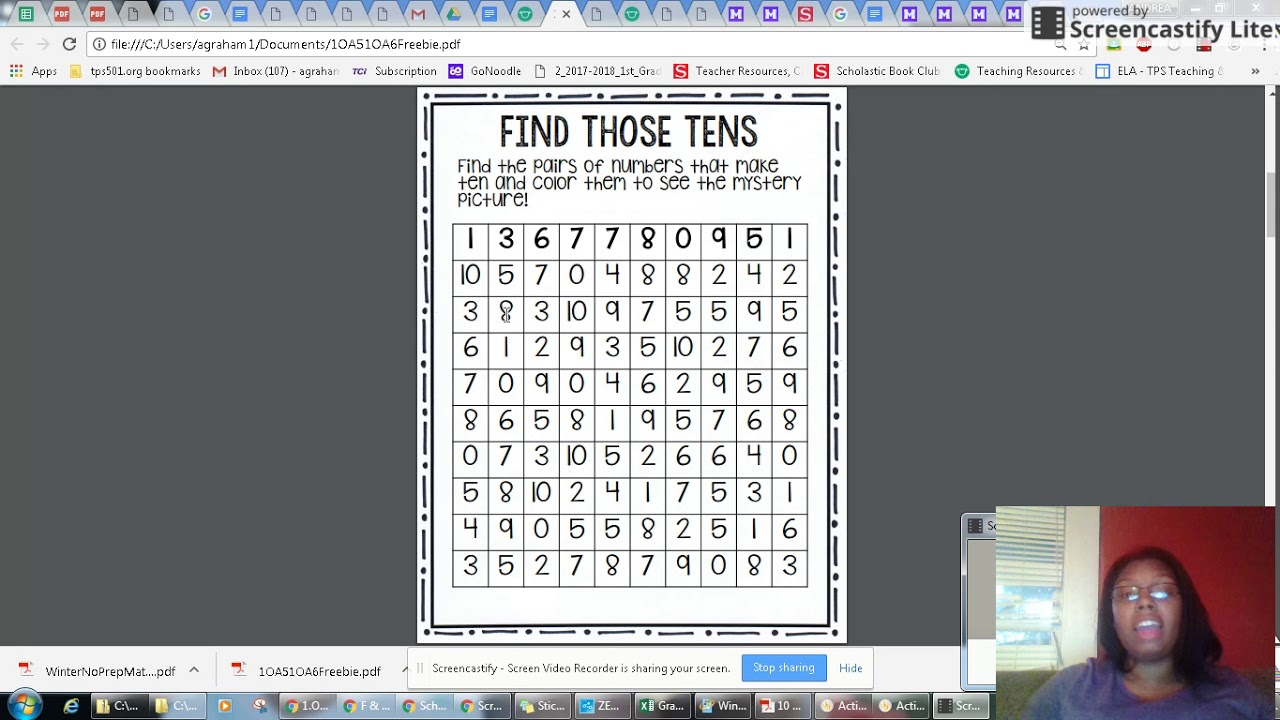The height and width of the screenshot is (720, 1280).
Task: Reload the PDF page
Action: (x=69, y=44)
